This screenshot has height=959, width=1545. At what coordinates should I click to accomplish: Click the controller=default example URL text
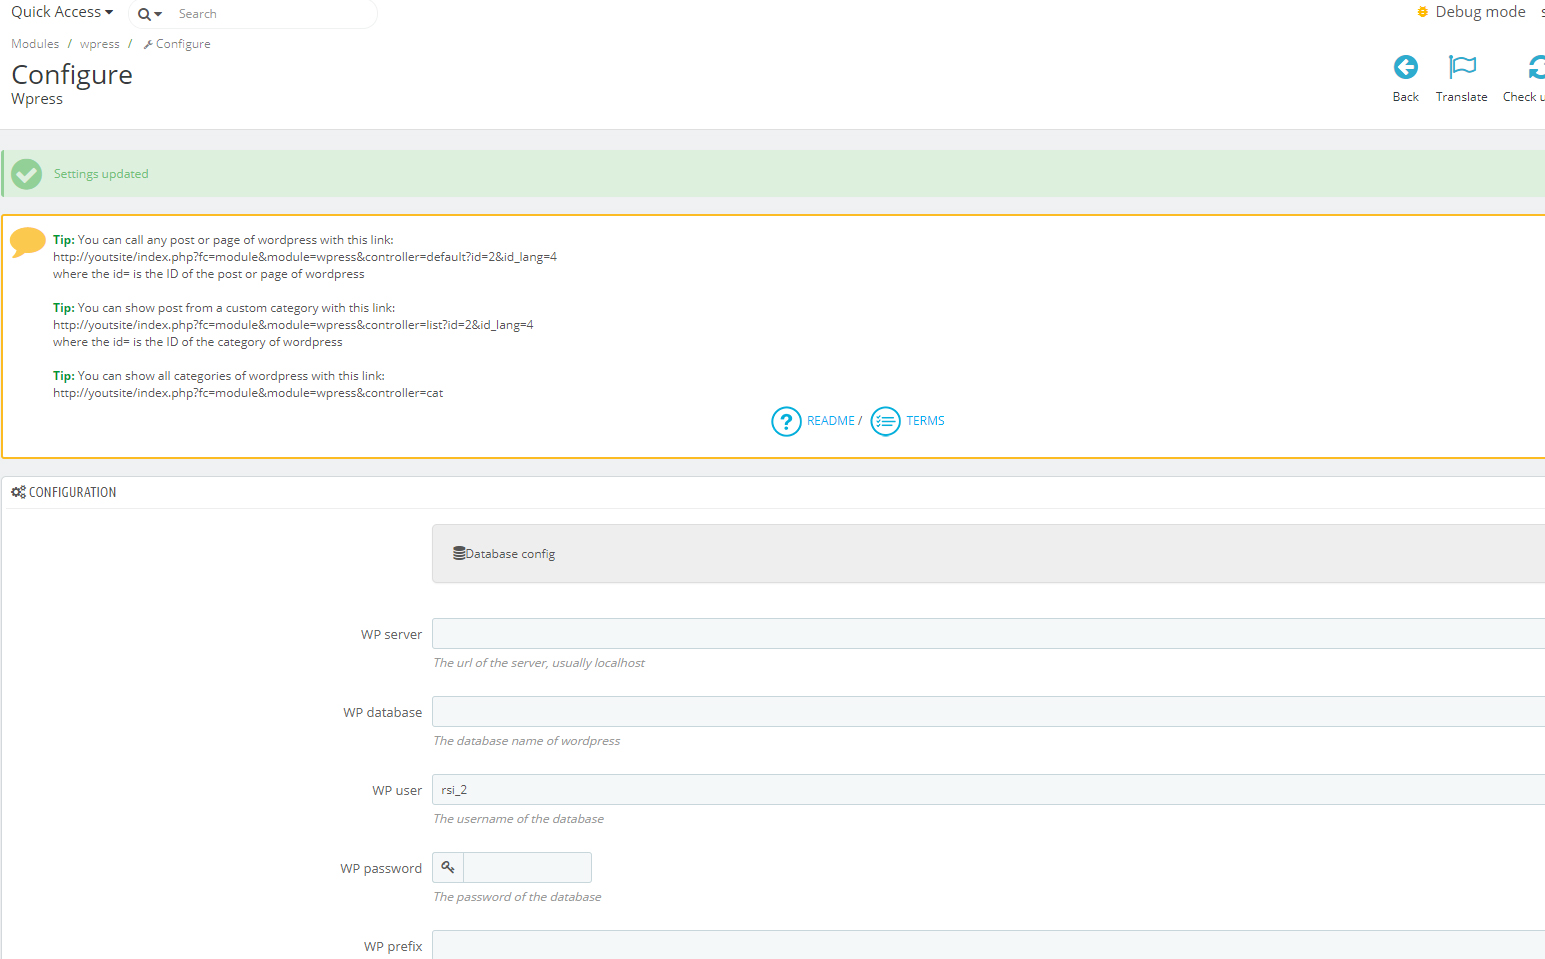click(x=305, y=257)
